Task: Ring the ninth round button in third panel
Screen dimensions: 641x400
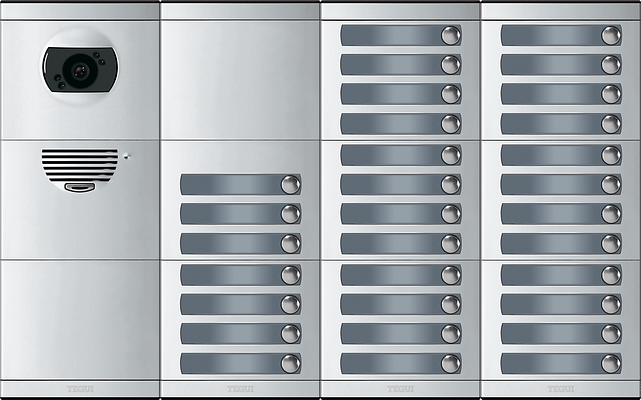Action: 451,275
